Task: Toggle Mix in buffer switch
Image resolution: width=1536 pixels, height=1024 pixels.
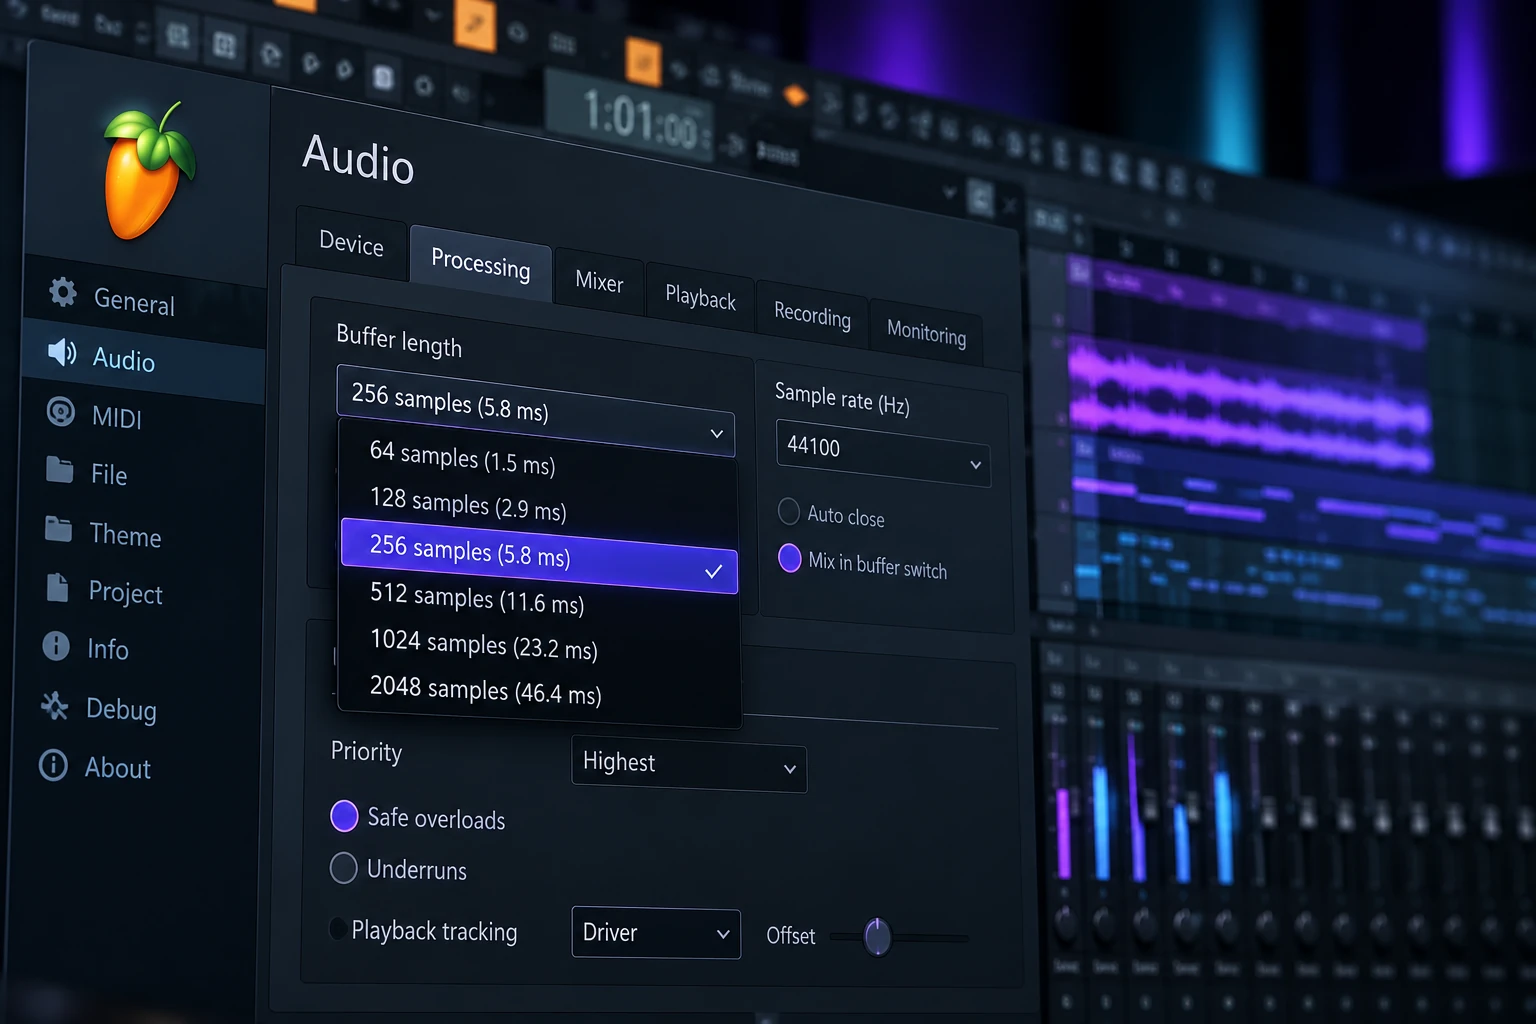Action: (x=790, y=558)
